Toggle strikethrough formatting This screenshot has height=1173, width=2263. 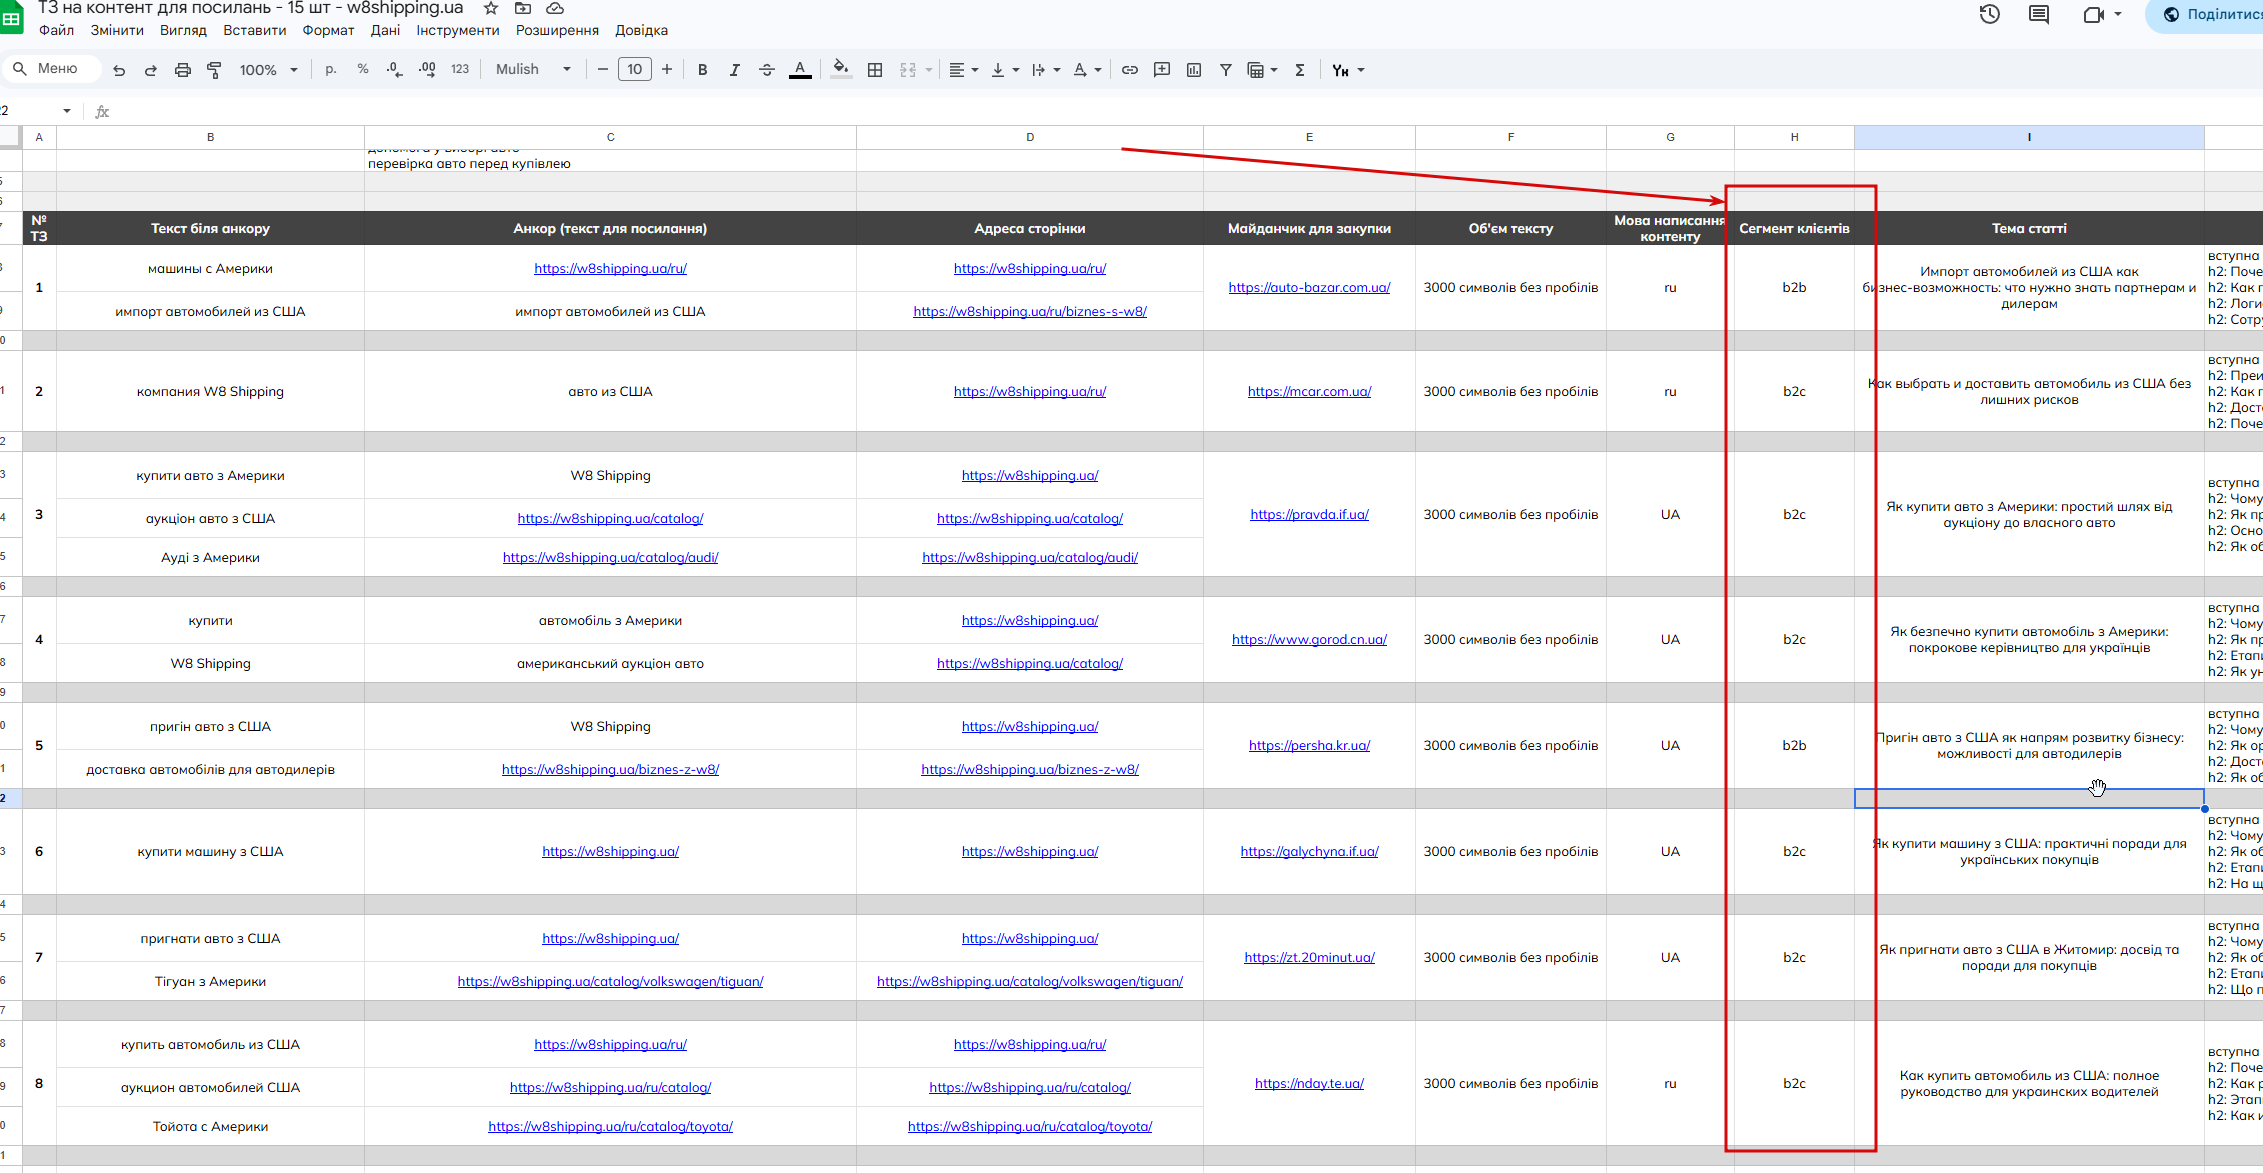[766, 70]
